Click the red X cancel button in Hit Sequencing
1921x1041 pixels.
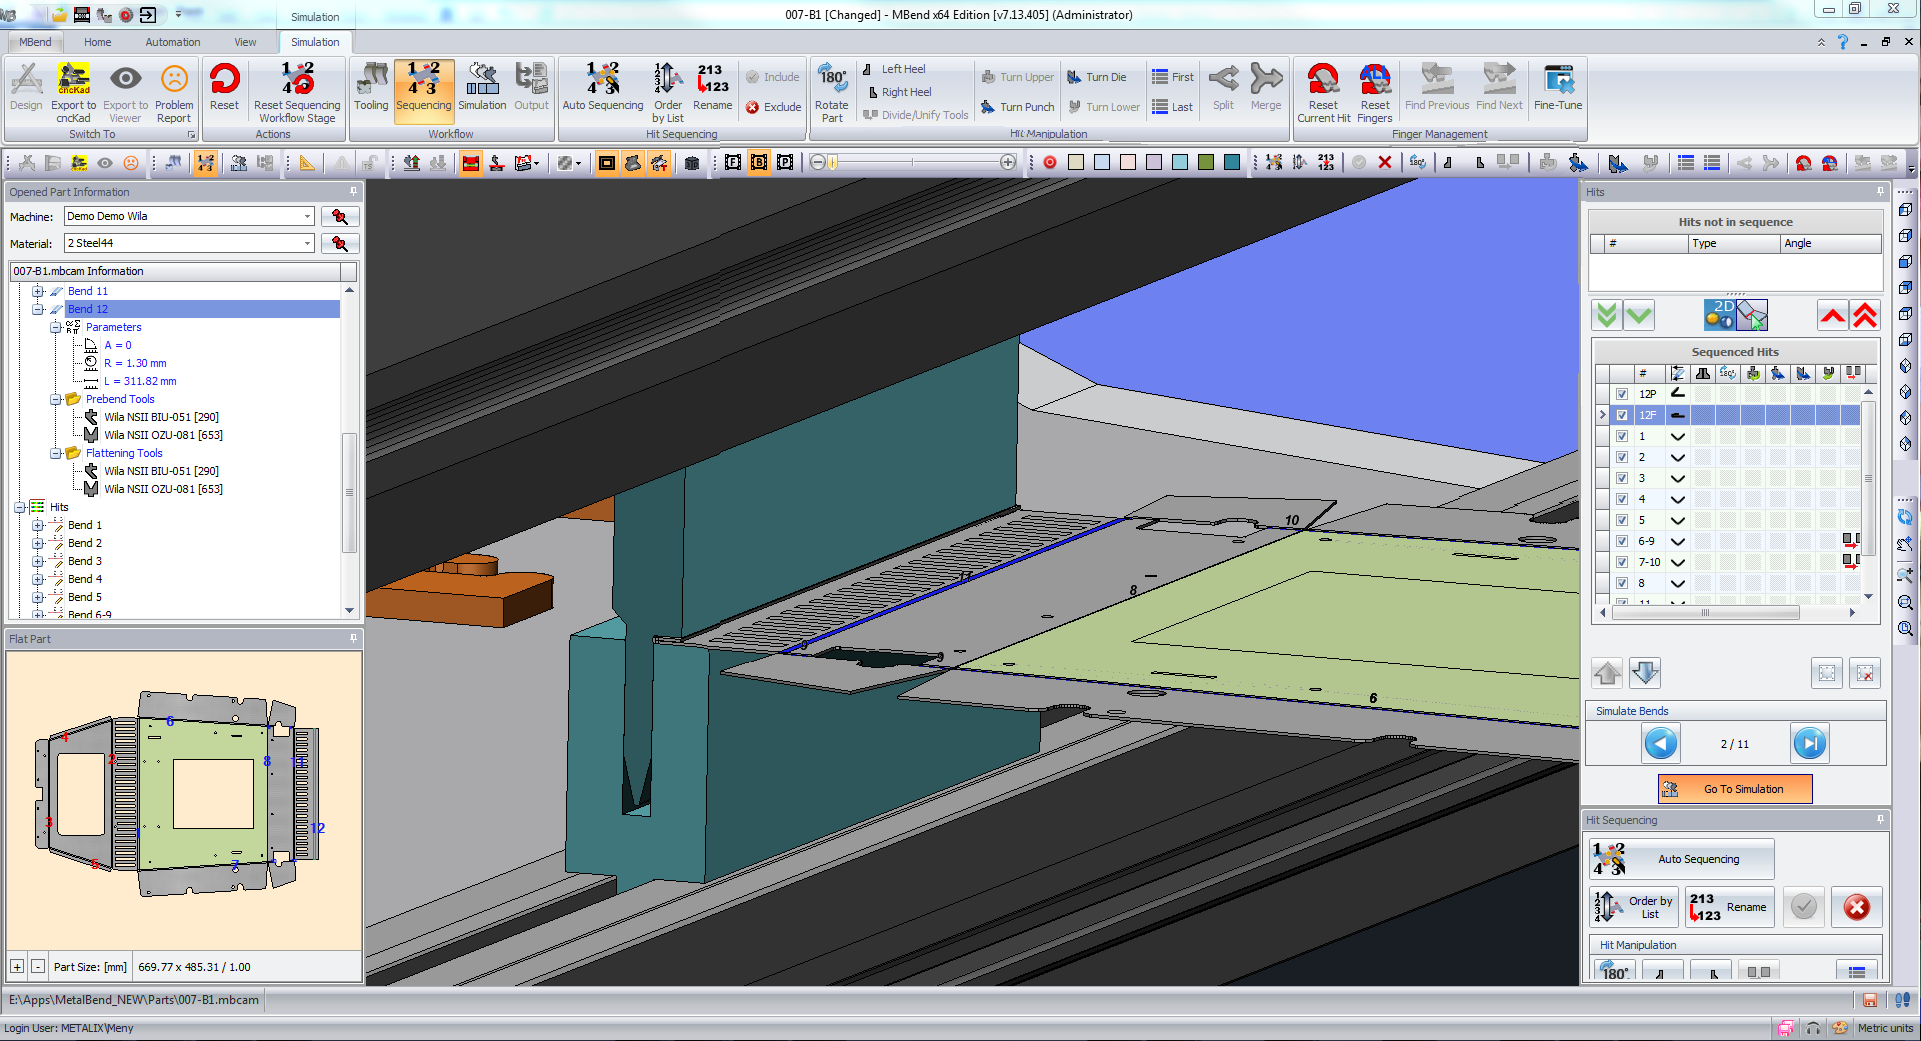click(x=1857, y=907)
